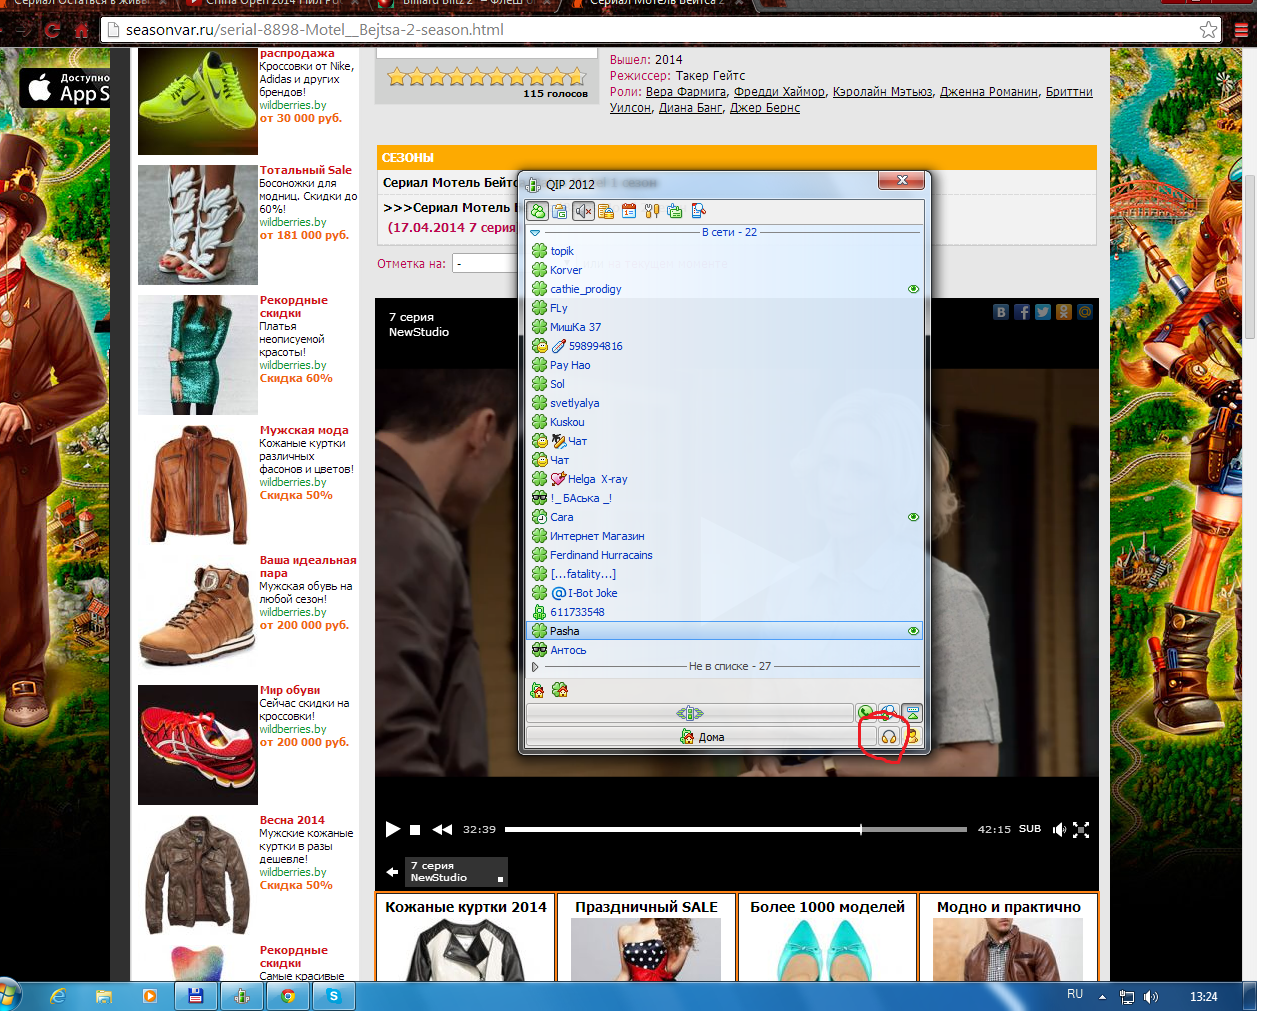Share via the Facebook icon above the player
This screenshot has width=1280, height=1024.
(x=1022, y=312)
